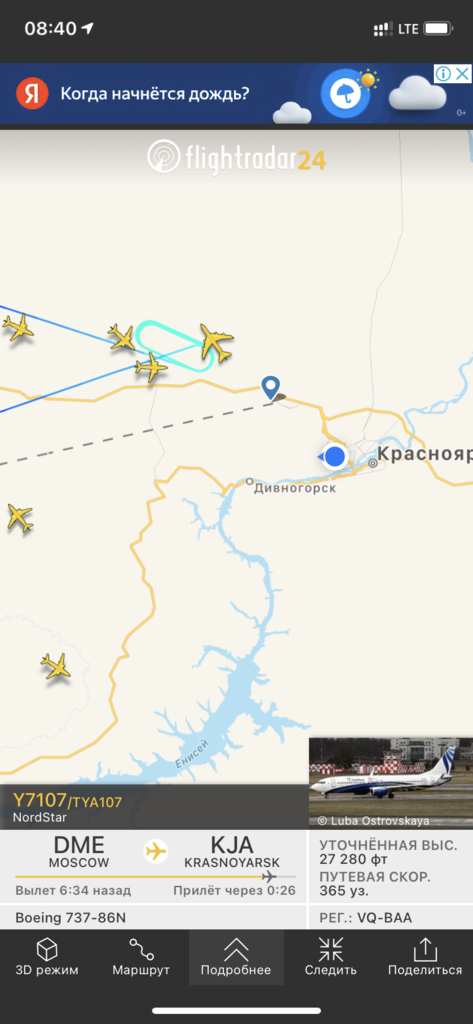Tap the Y7107 flight number header
This screenshot has width=473, height=1024.
pyautogui.click(x=67, y=801)
